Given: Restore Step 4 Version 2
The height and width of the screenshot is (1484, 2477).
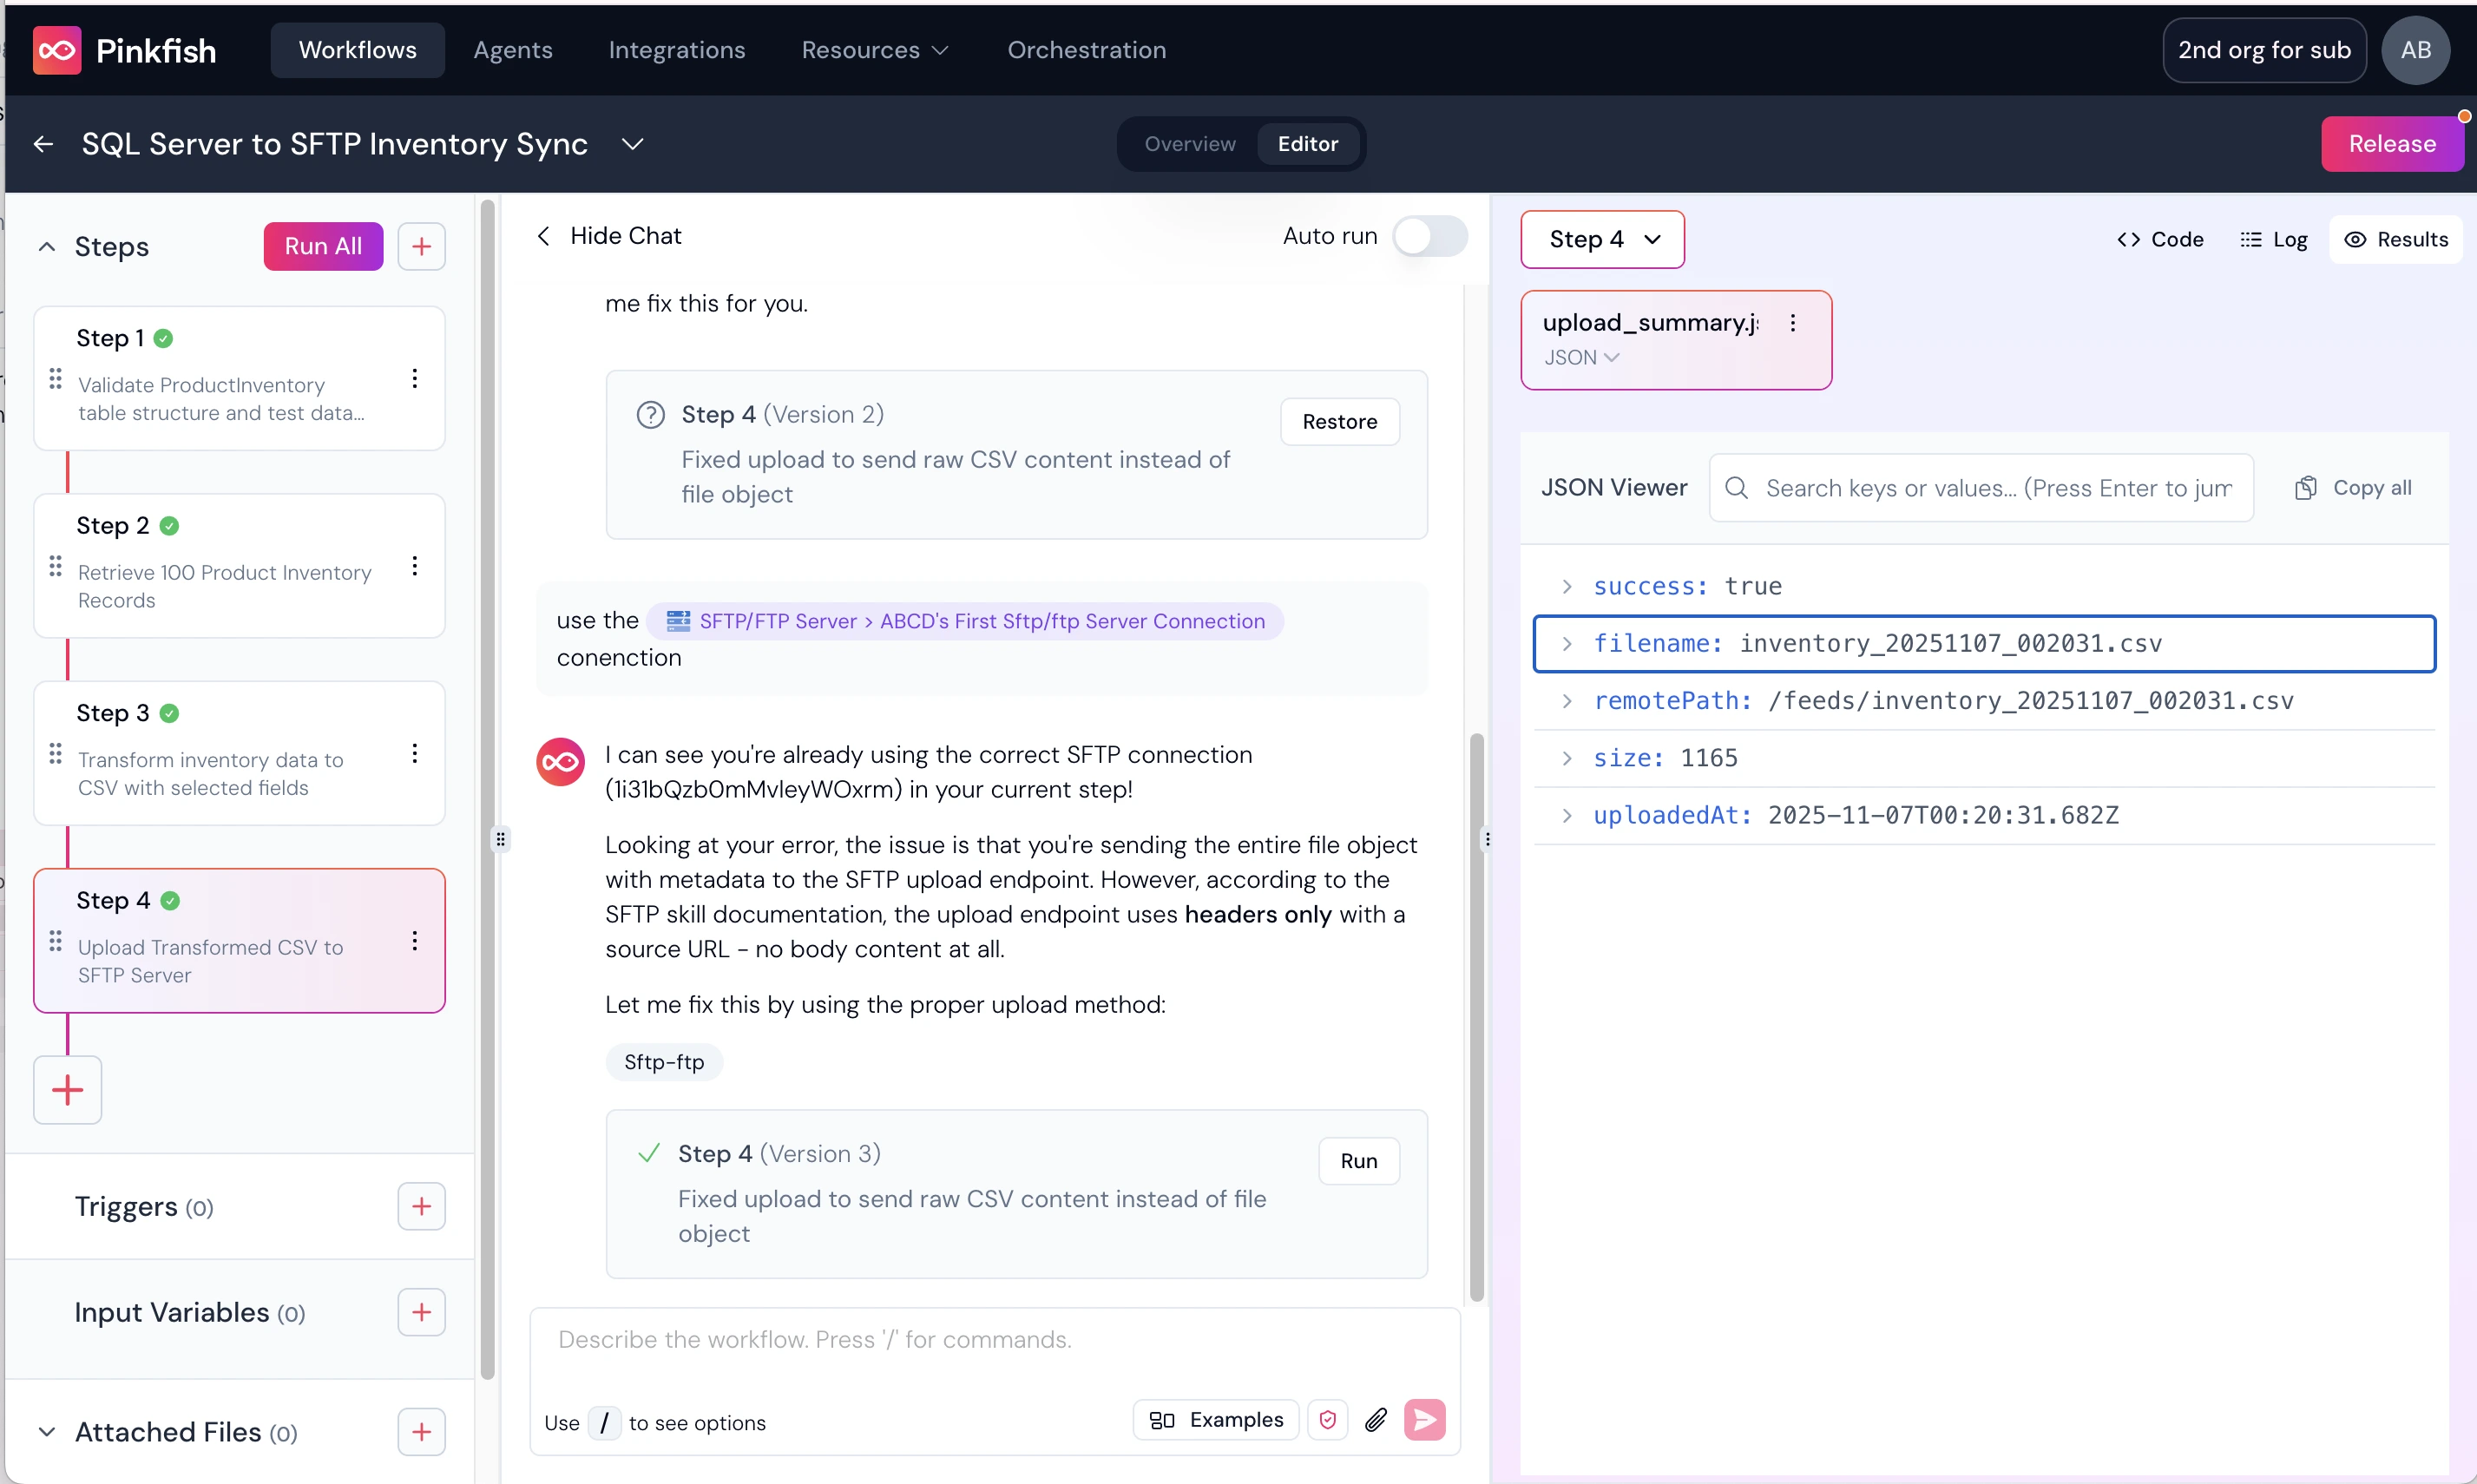Looking at the screenshot, I should pos(1338,422).
